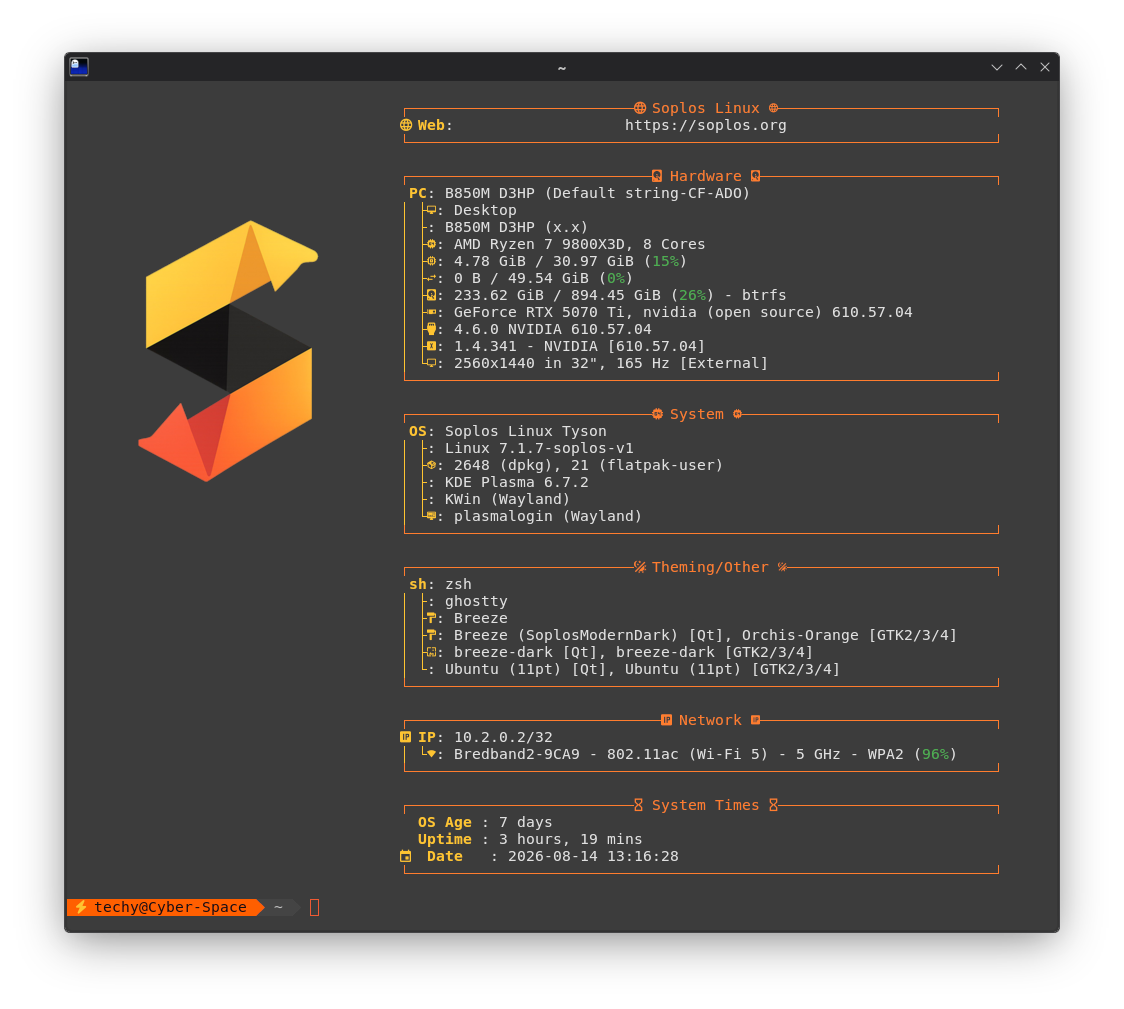Screen dimensions: 1124x1009
Task: Click the display icon beside 2560x1440
Action: coord(432,363)
